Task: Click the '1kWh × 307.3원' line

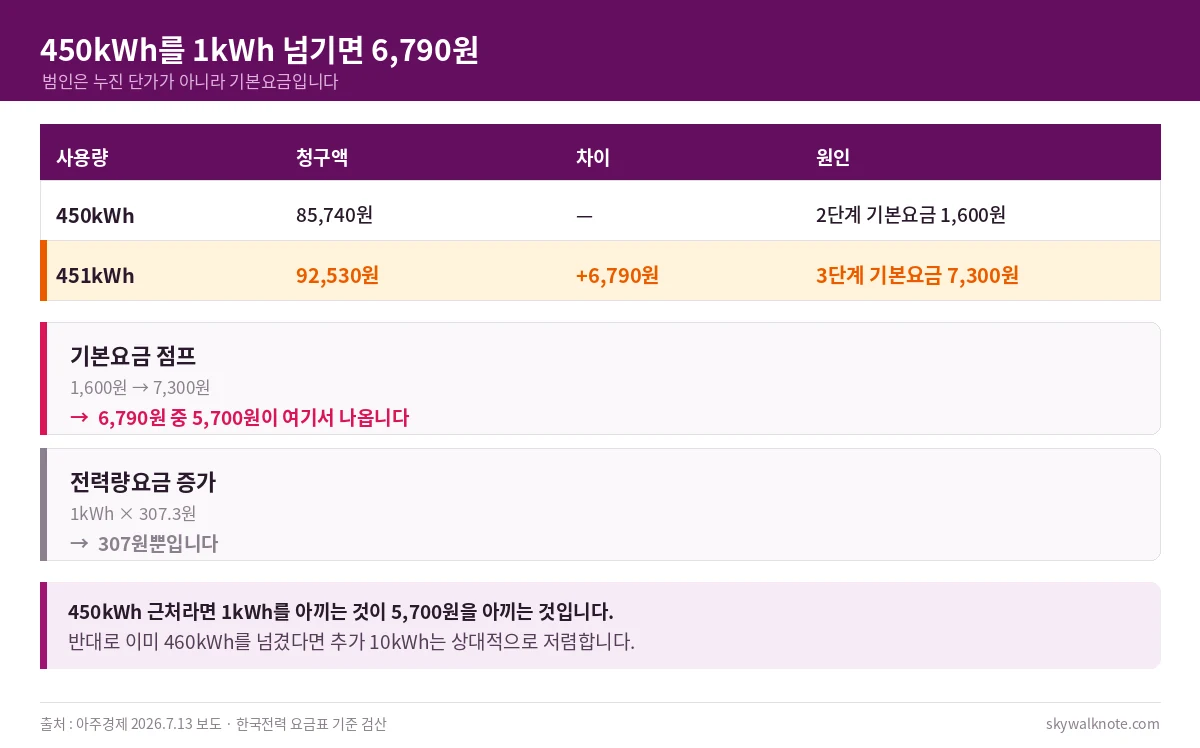Action: click(x=133, y=513)
